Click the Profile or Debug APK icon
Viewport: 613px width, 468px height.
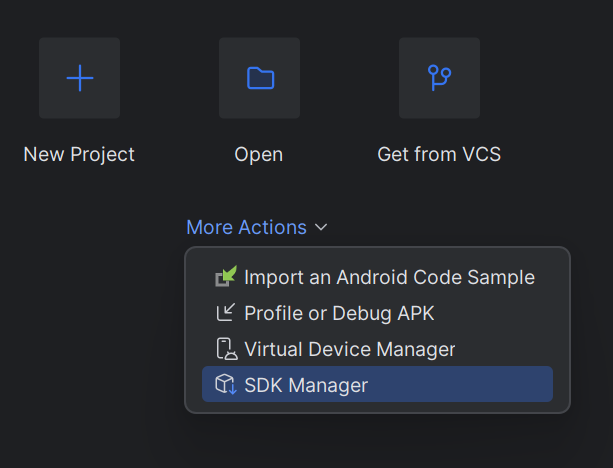click(x=226, y=313)
